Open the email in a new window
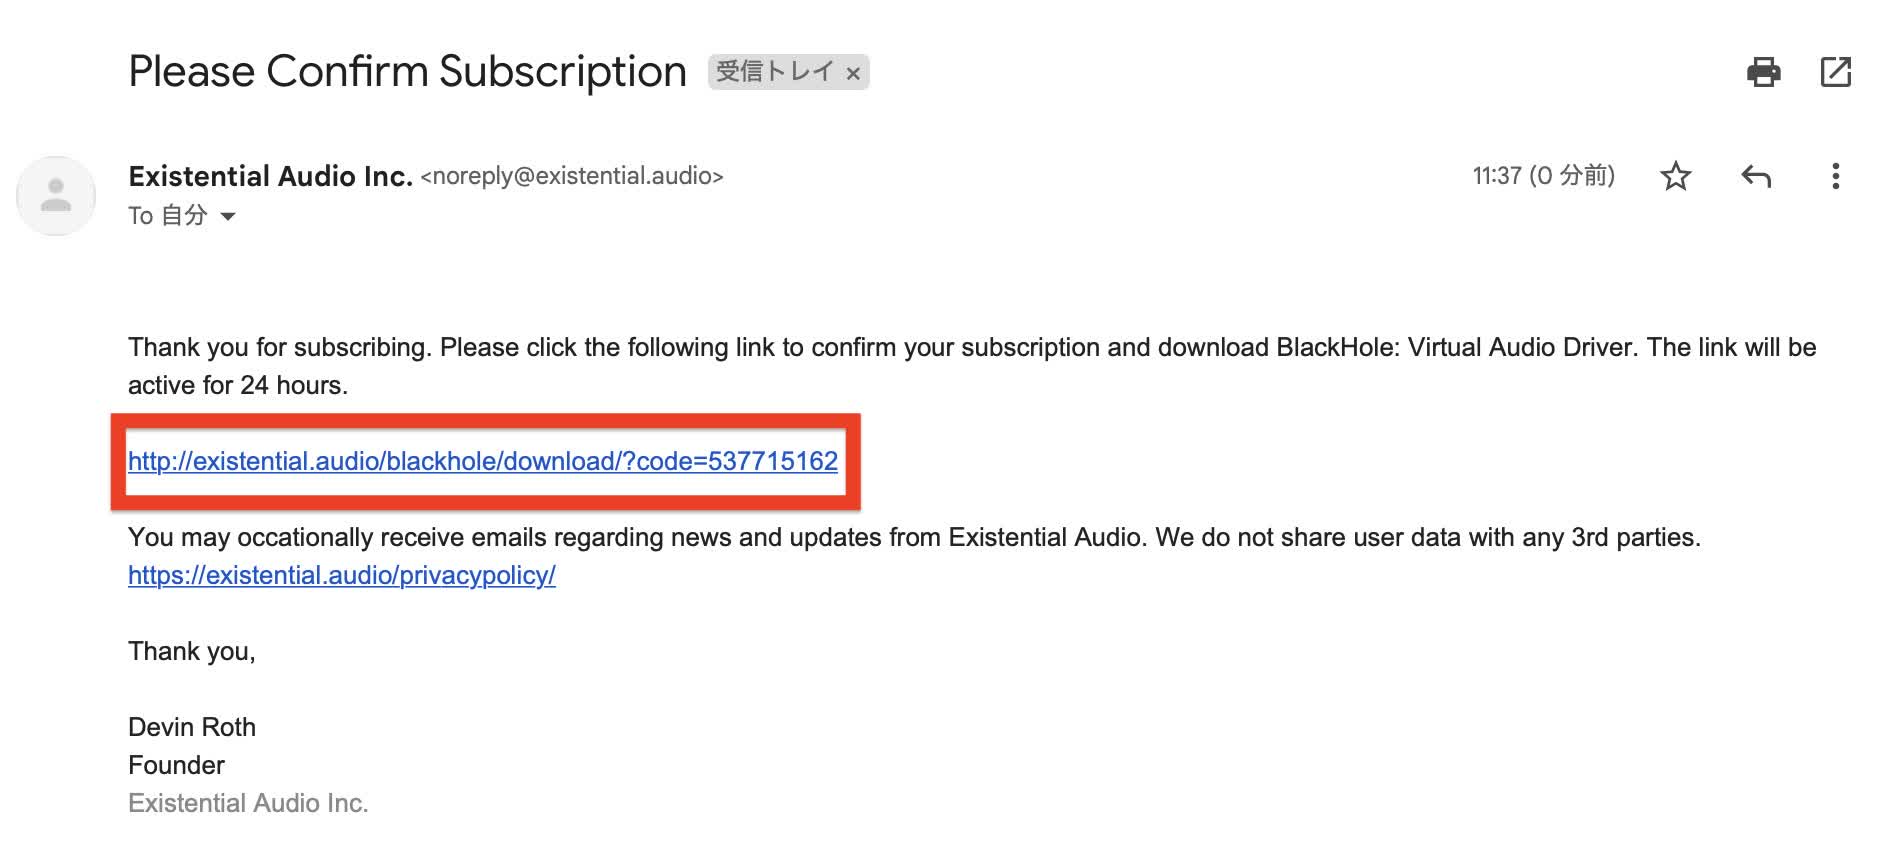This screenshot has height=842, width=1880. (1835, 72)
